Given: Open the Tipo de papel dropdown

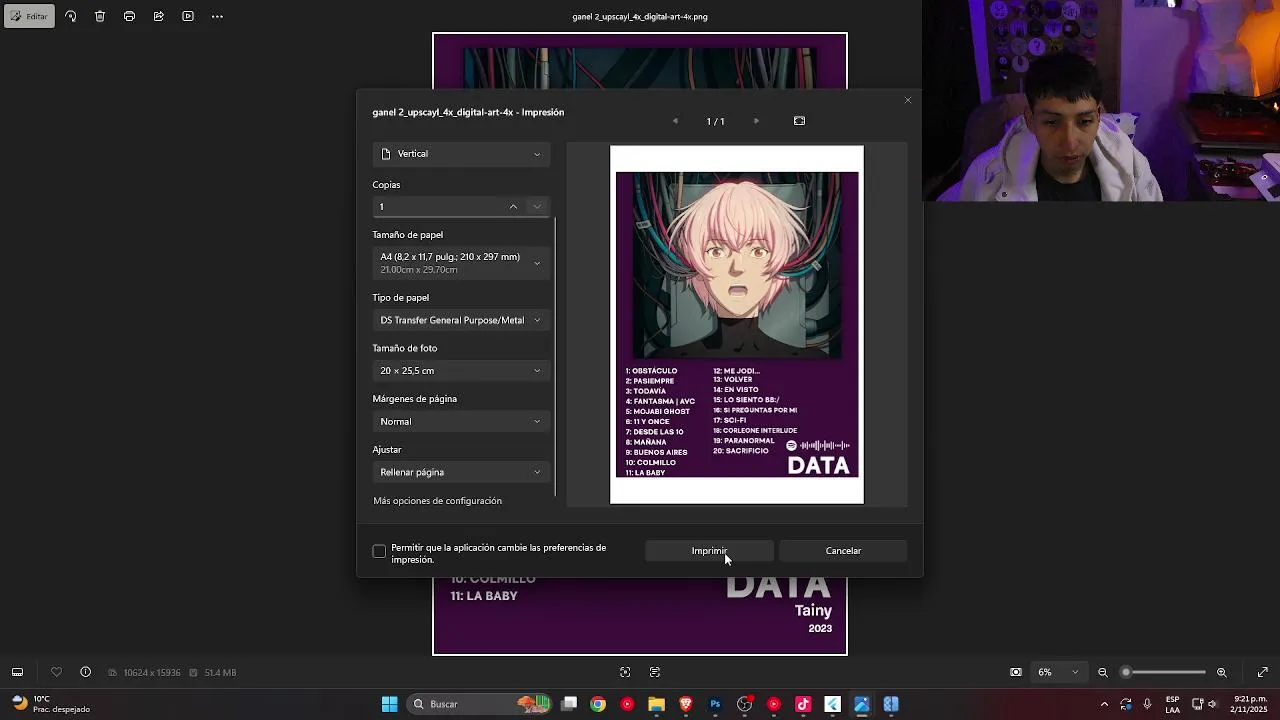Looking at the screenshot, I should point(461,320).
